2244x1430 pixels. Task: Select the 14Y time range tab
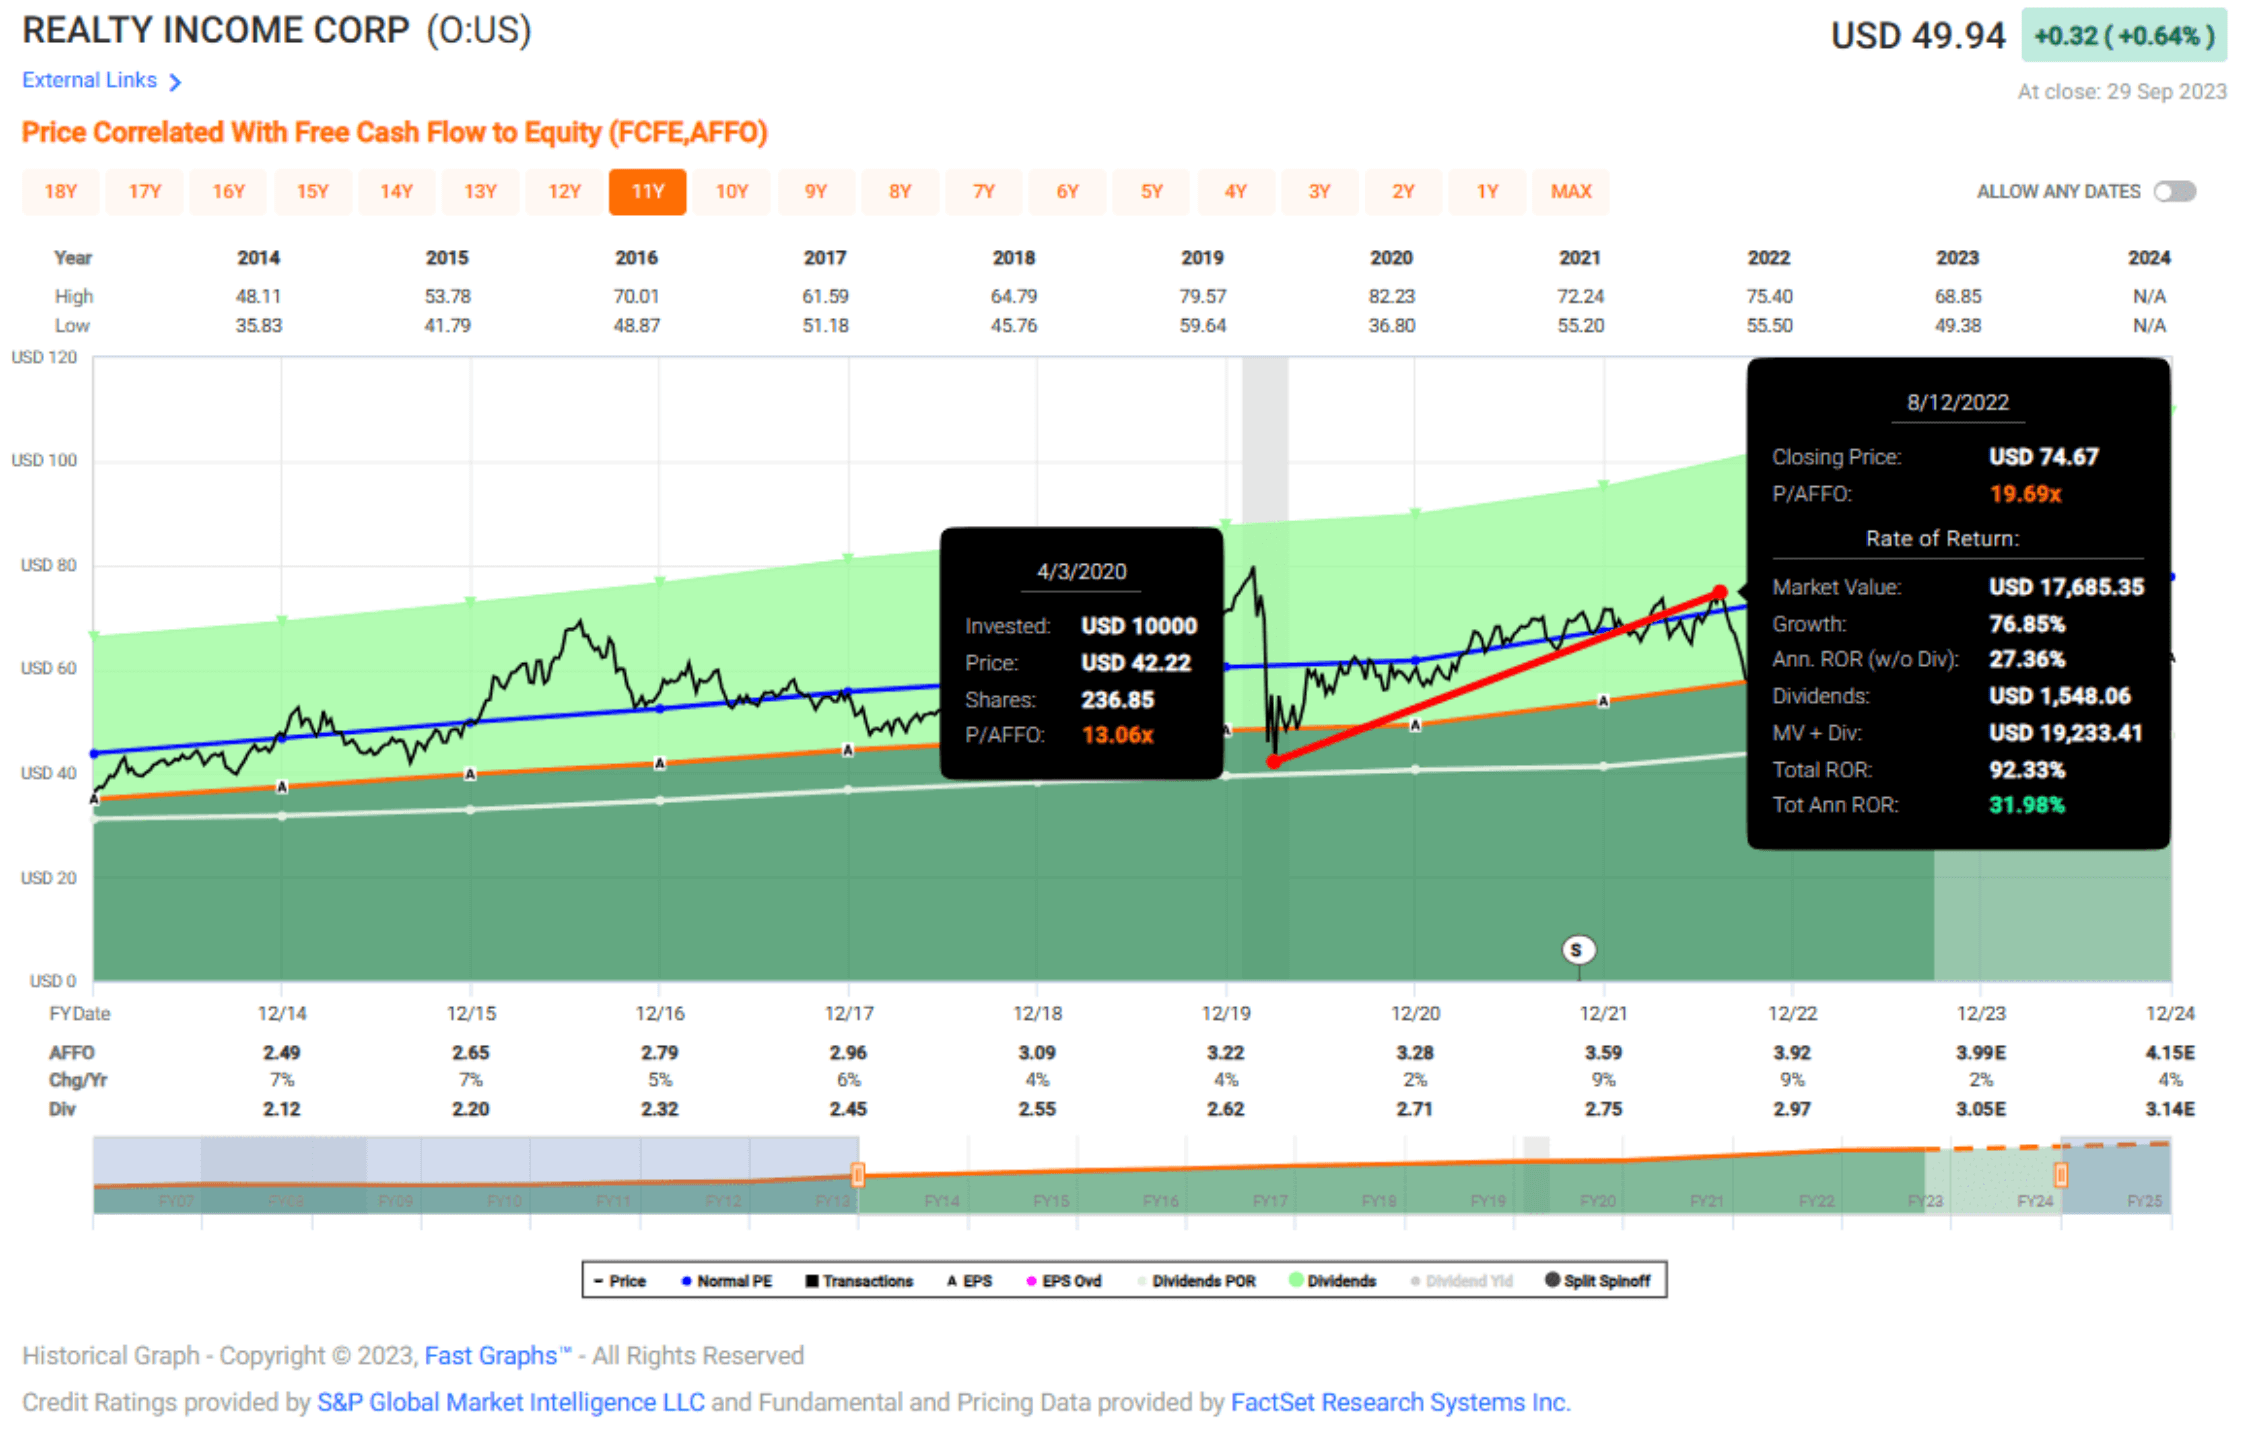397,191
